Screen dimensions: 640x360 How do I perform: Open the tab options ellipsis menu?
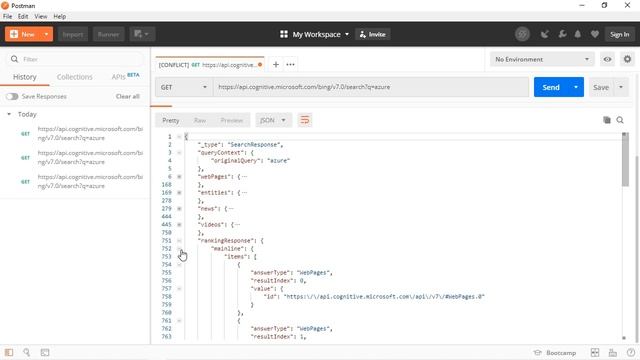click(290, 64)
